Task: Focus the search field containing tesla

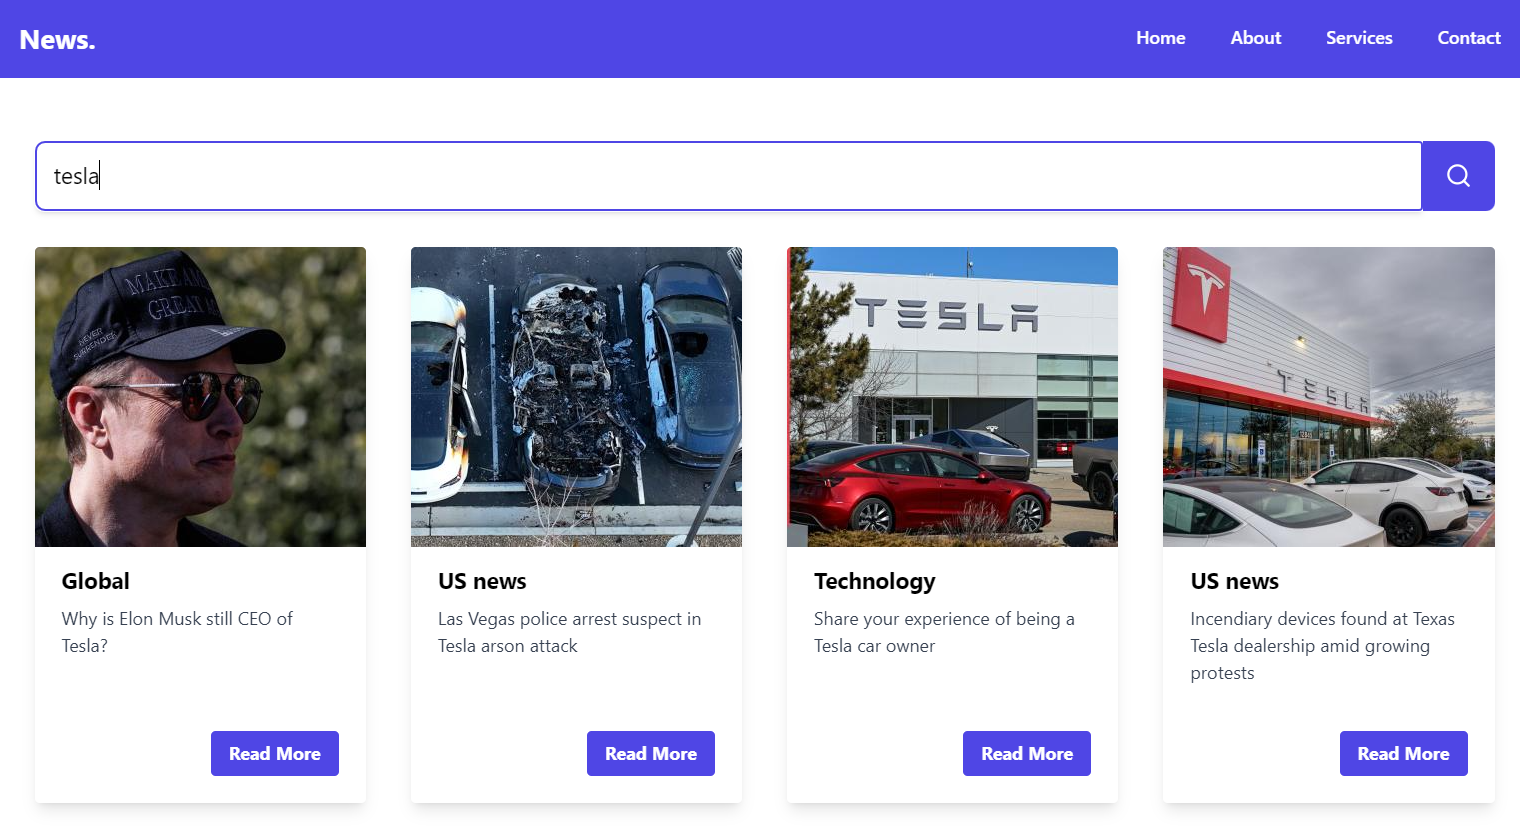Action: click(x=728, y=176)
